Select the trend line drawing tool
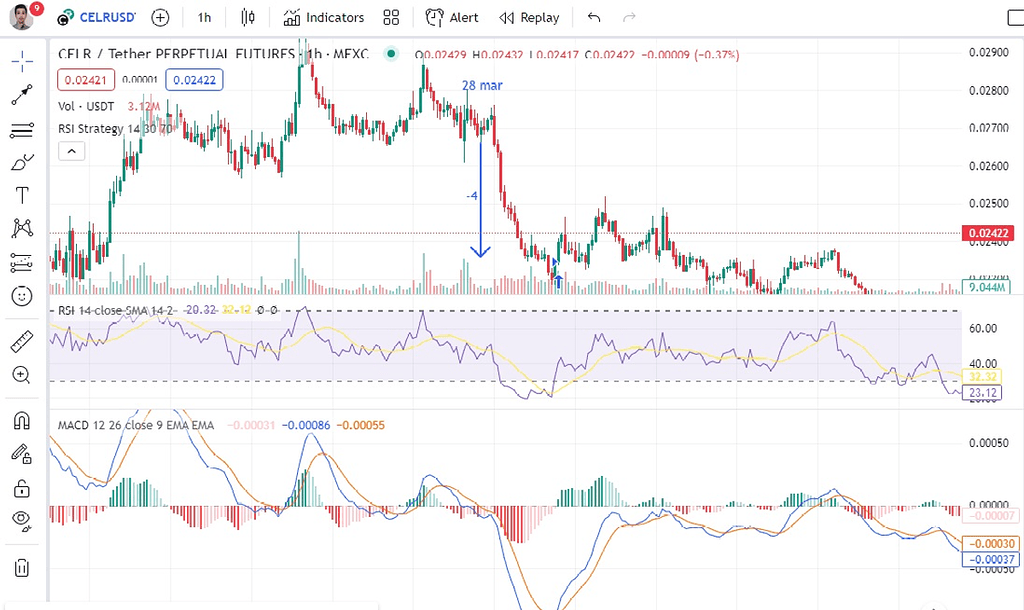The height and width of the screenshot is (610, 1024). pyautogui.click(x=22, y=96)
